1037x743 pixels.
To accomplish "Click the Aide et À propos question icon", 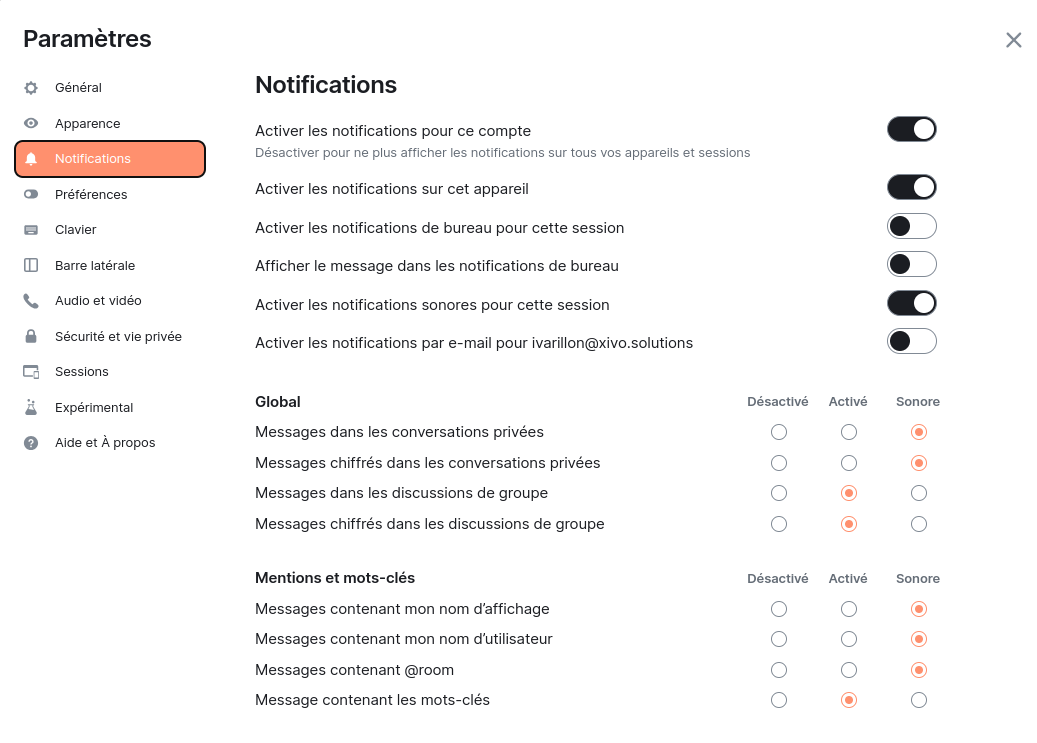I will [x=31, y=443].
